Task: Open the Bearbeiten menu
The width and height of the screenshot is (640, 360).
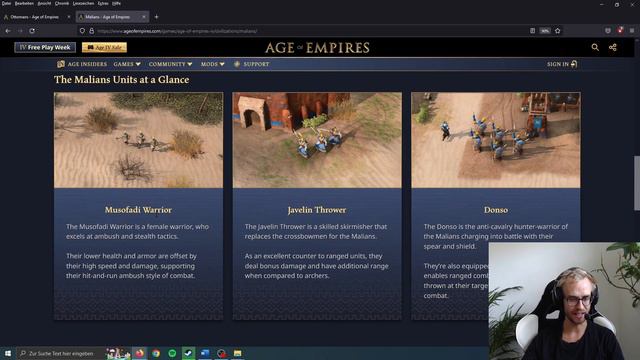Action: [24, 3]
